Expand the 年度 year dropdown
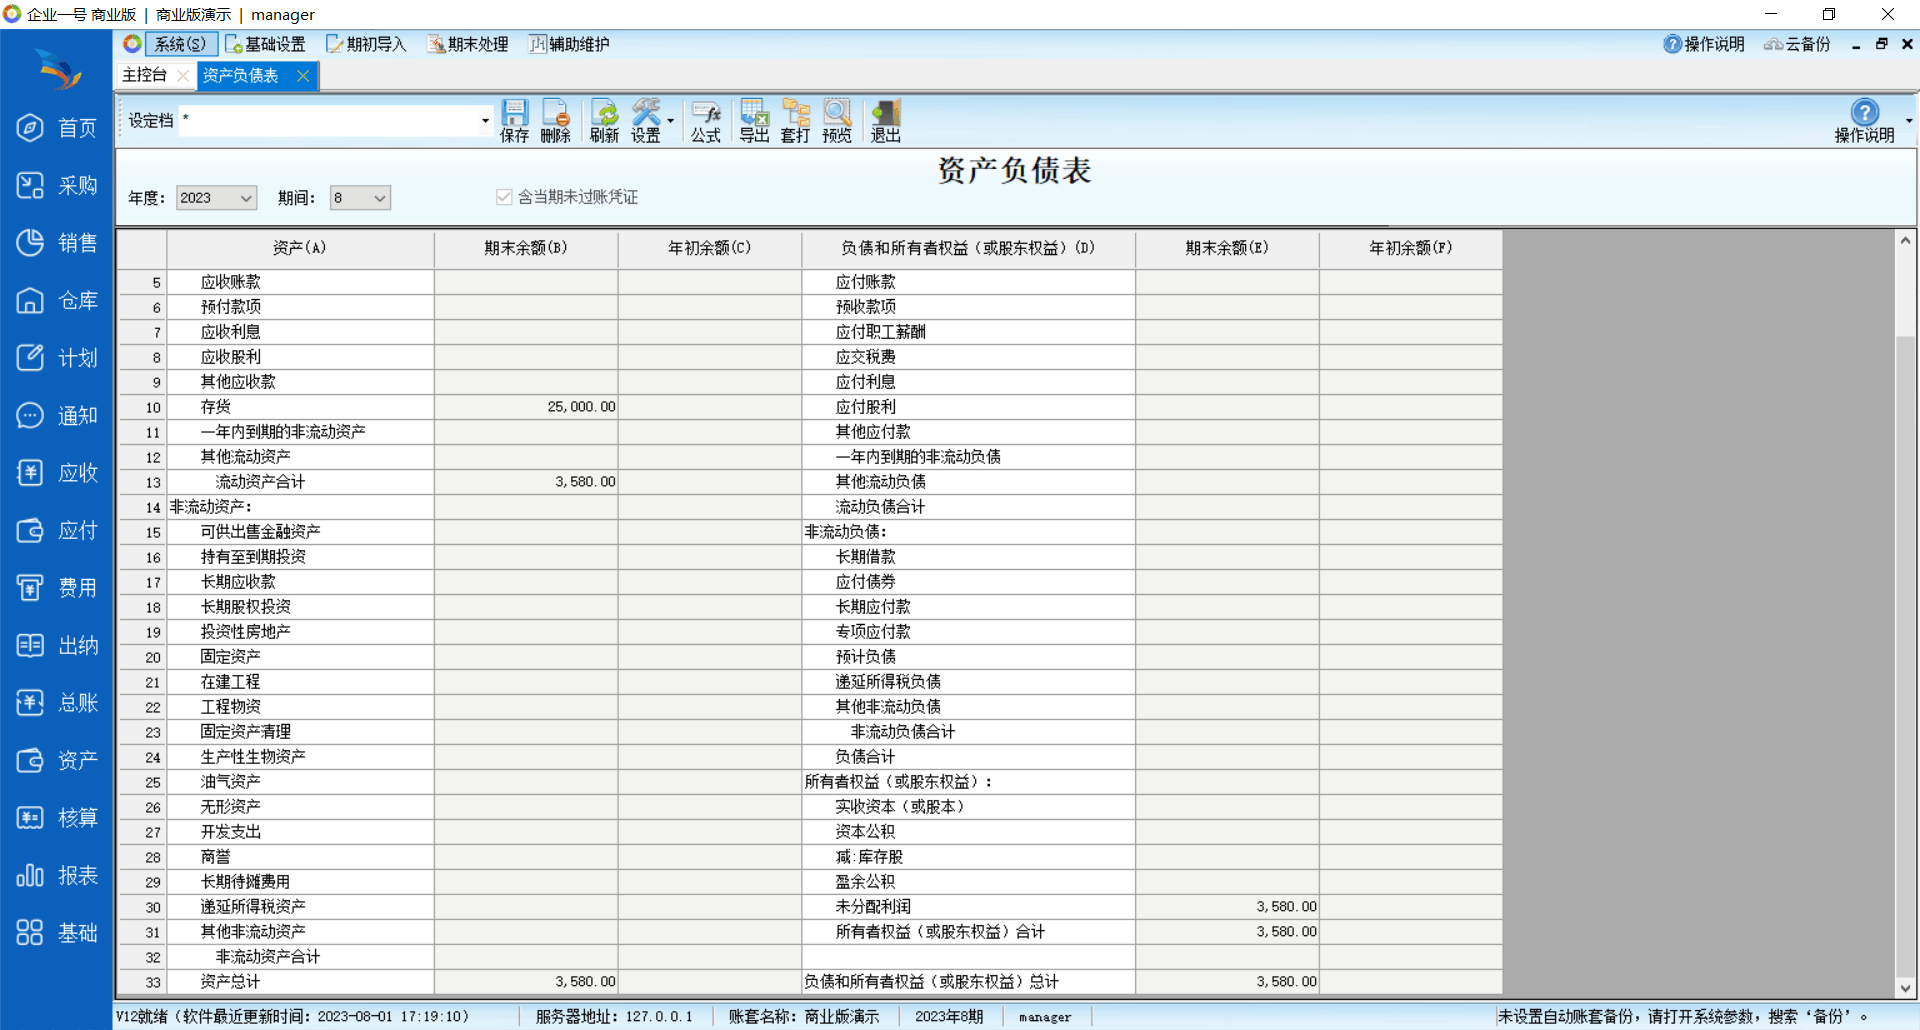Screen dimensions: 1920x1030 point(245,198)
